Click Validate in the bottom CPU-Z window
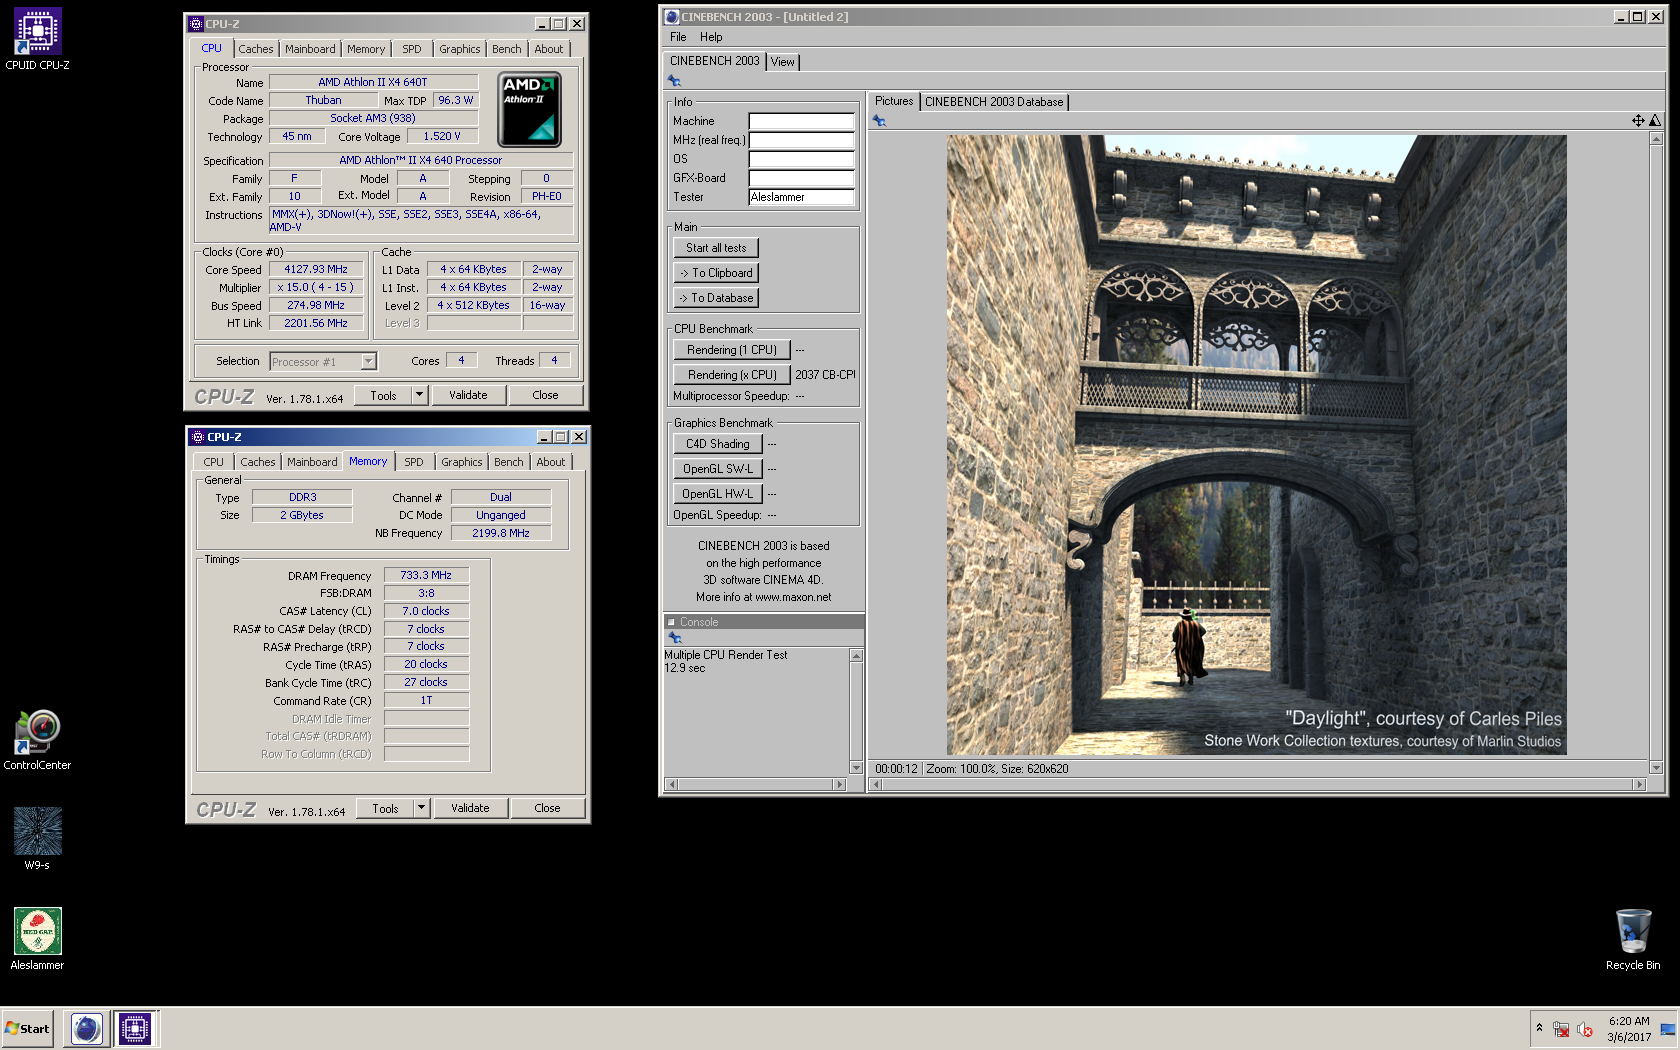This screenshot has width=1680, height=1050. [470, 808]
